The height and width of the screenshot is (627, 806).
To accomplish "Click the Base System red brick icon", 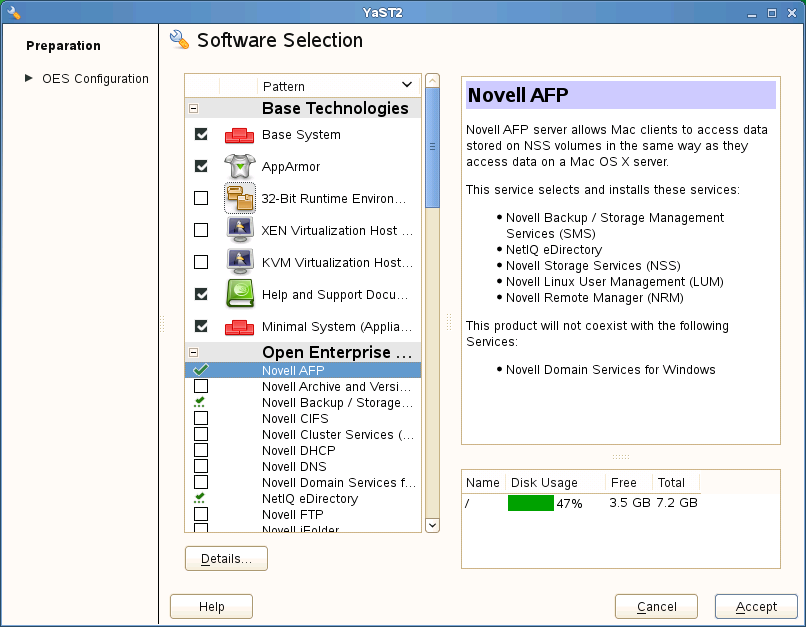I will click(239, 135).
